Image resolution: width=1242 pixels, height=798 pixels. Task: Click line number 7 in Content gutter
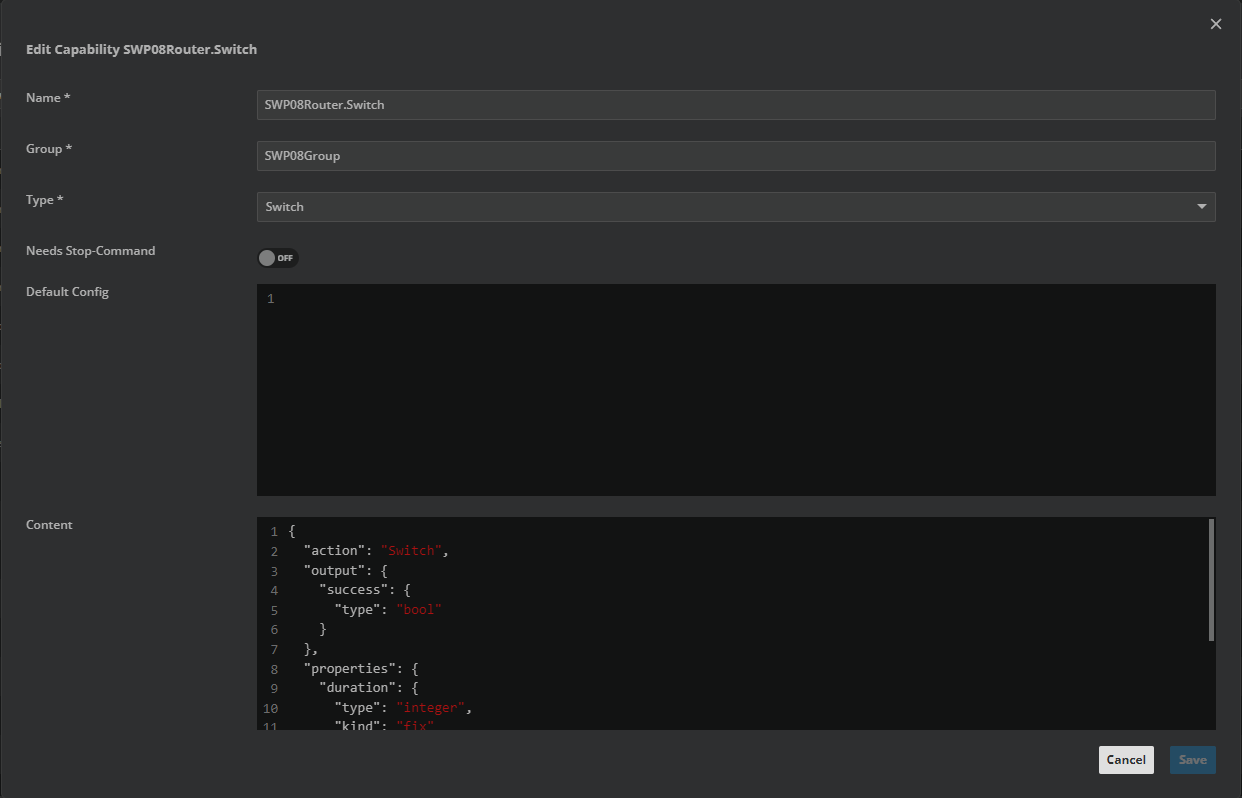273,649
